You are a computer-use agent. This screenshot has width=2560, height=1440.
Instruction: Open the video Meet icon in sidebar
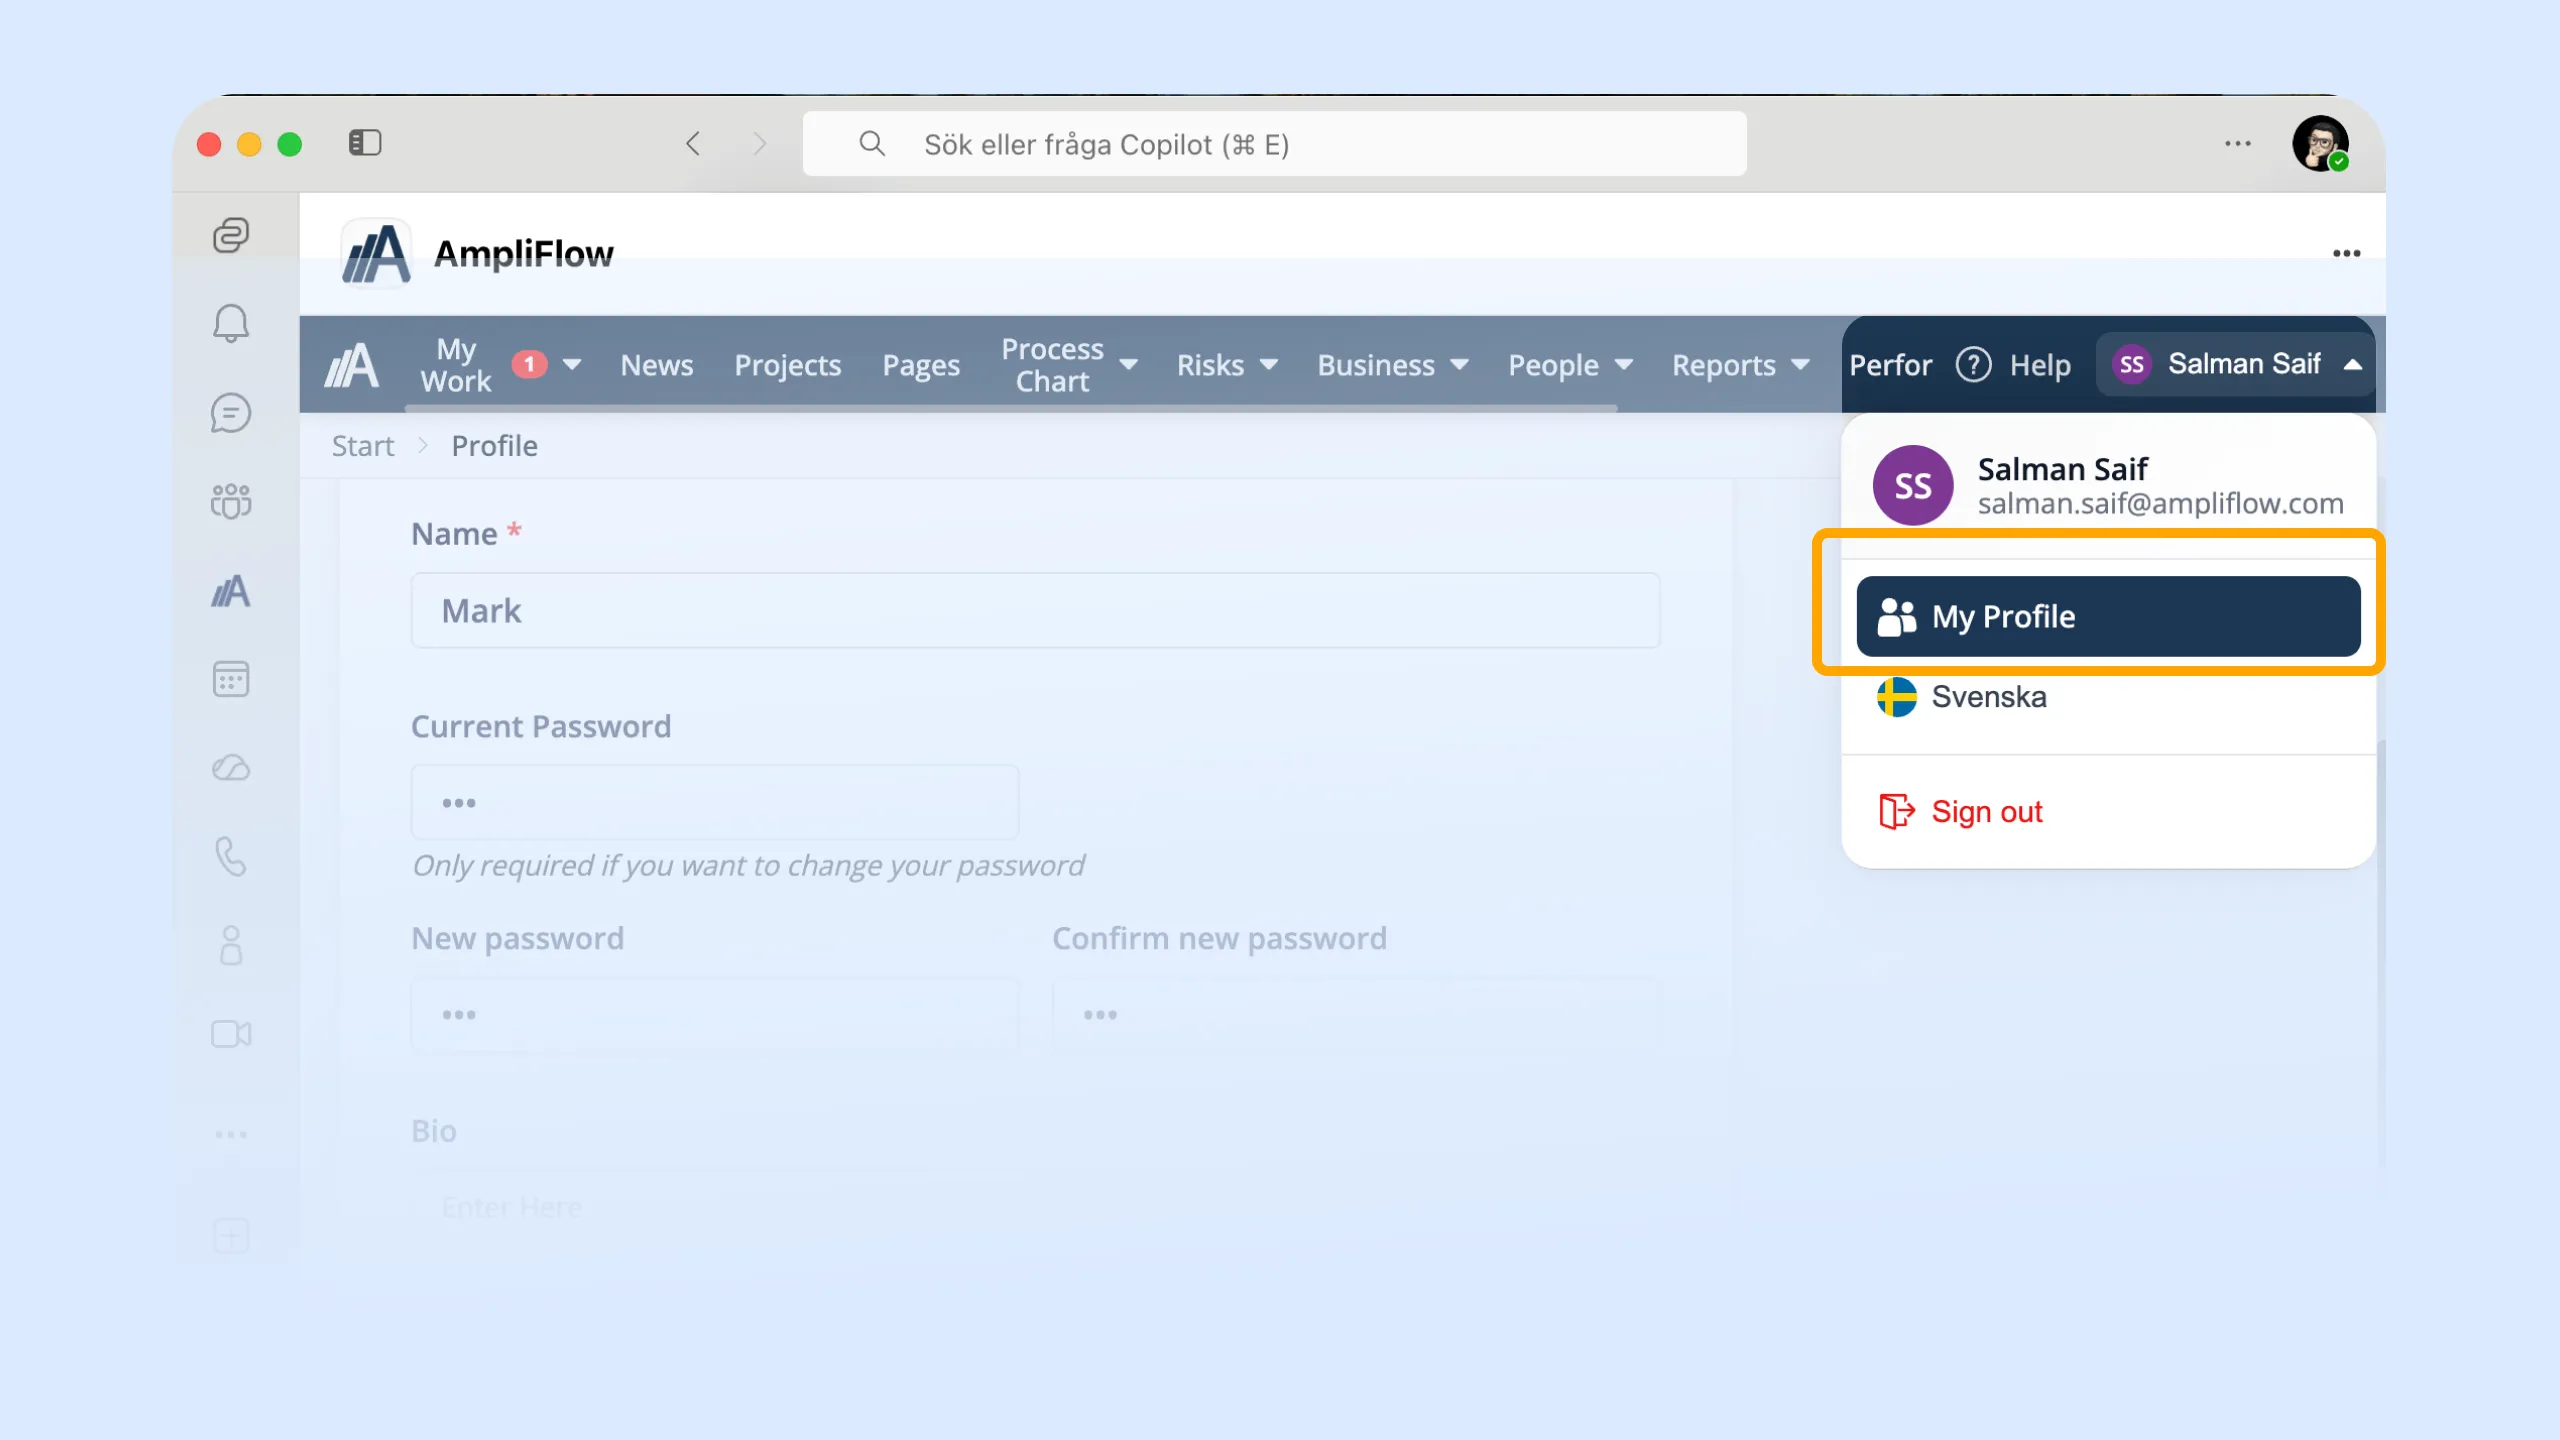231,1034
